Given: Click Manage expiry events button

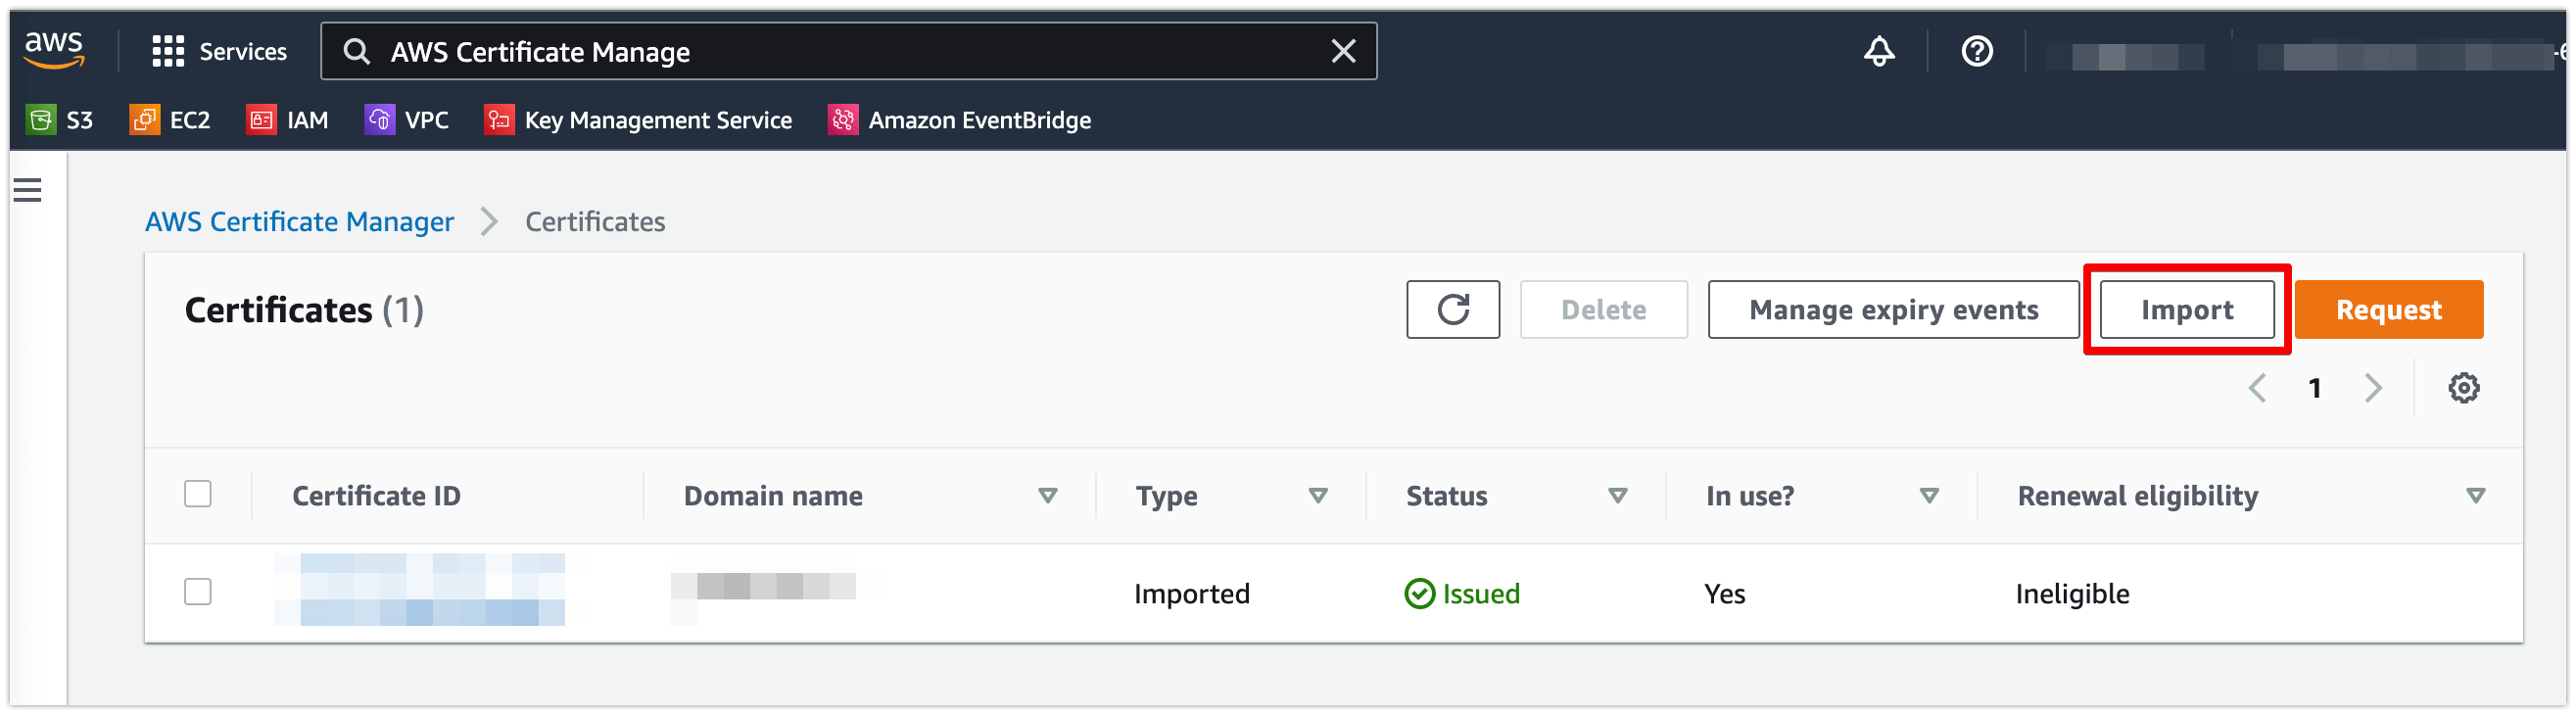Looking at the screenshot, I should [x=1893, y=310].
